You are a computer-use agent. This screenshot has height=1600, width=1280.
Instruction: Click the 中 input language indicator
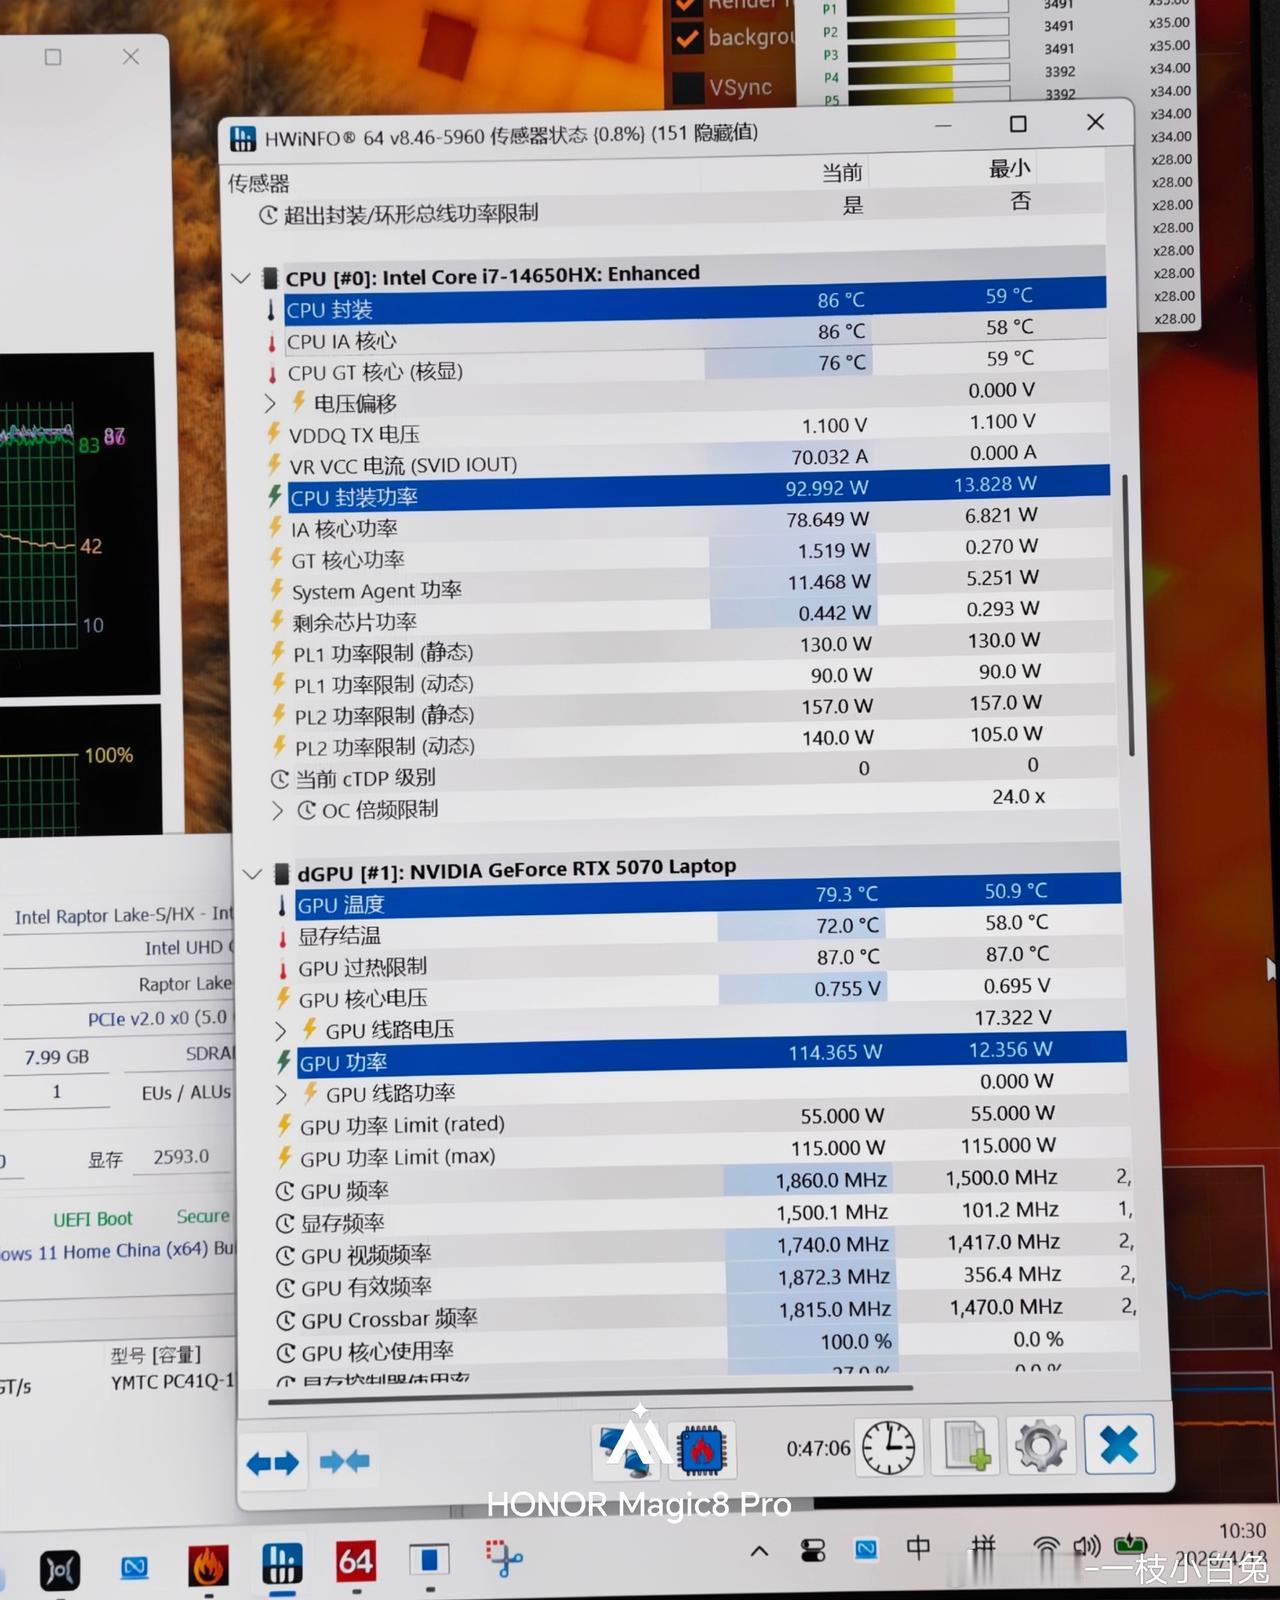point(918,1548)
